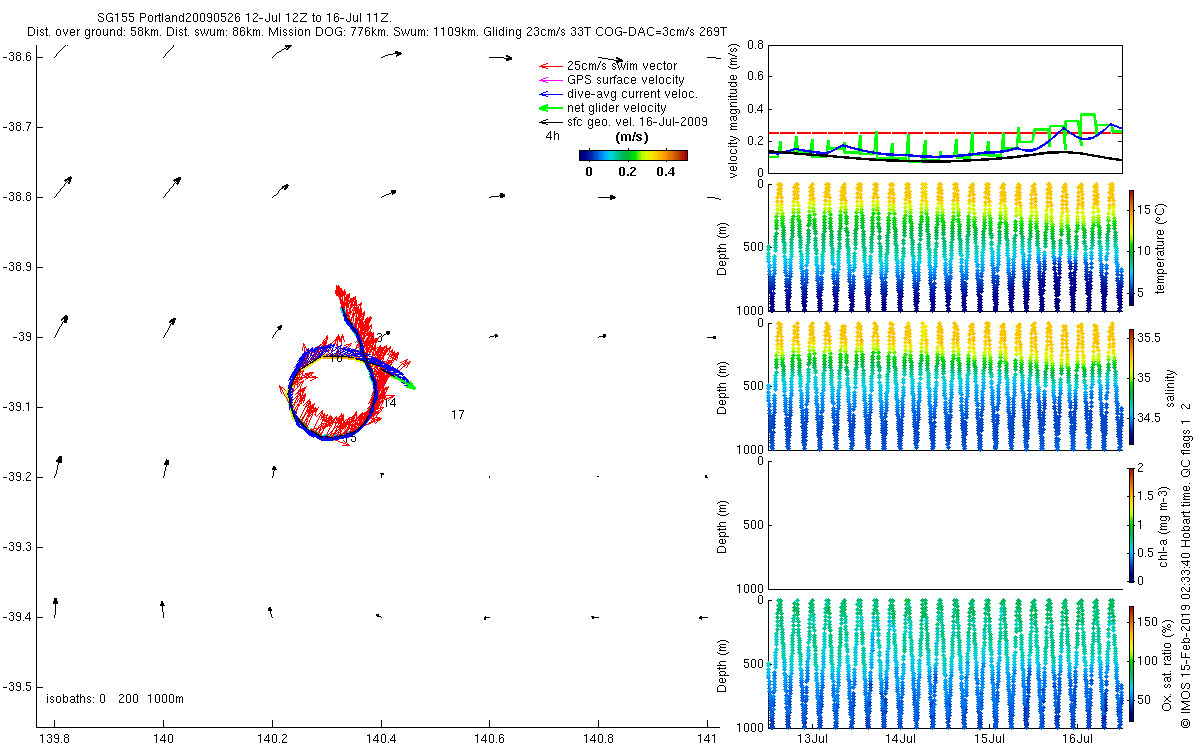
Task: Click the black sfc geo. vel. legend arrow
Action: 550,122
